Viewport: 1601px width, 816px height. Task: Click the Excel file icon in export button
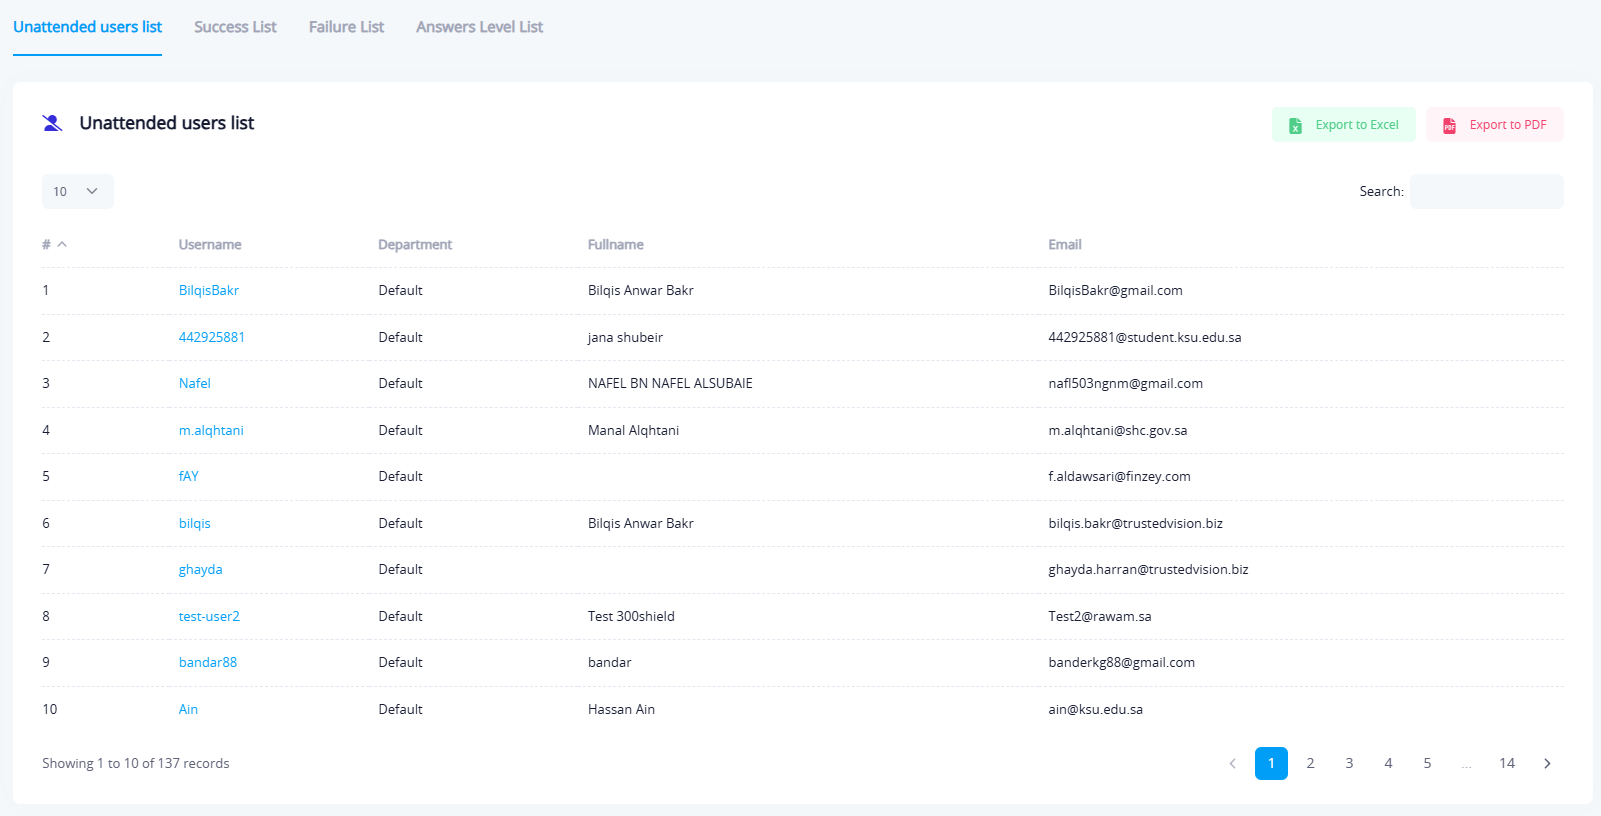pos(1295,125)
